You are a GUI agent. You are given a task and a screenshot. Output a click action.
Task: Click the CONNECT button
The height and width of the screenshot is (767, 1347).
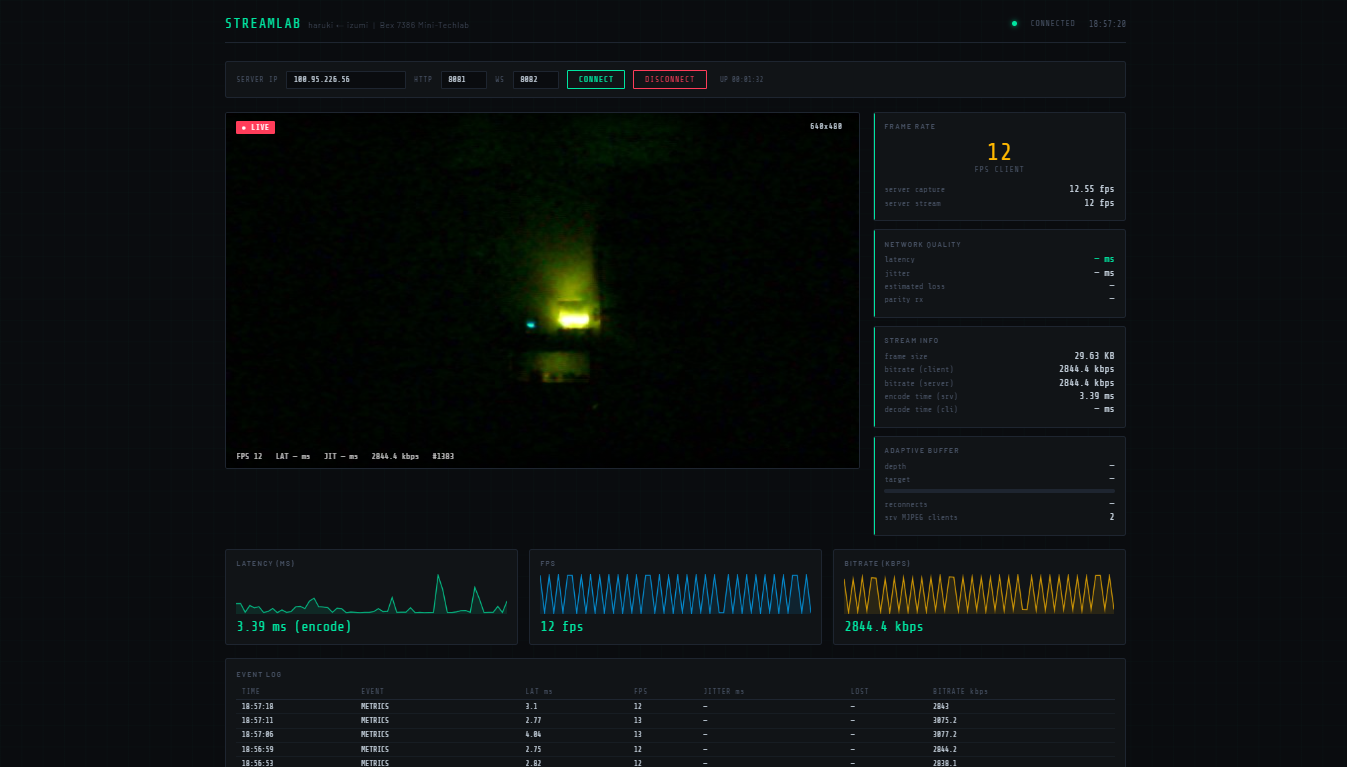pos(596,79)
